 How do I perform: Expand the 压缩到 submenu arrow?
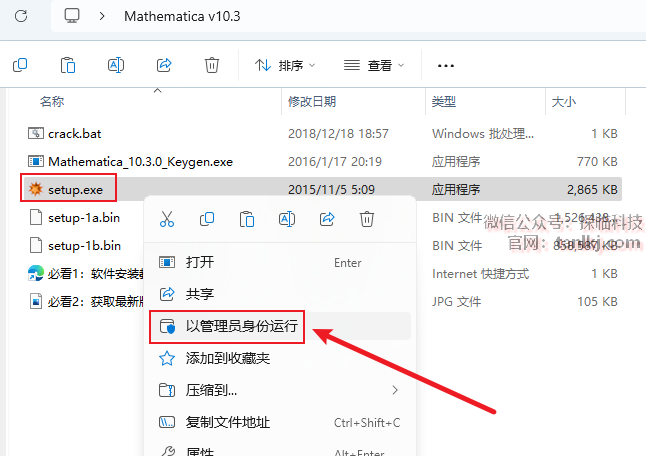click(x=395, y=390)
